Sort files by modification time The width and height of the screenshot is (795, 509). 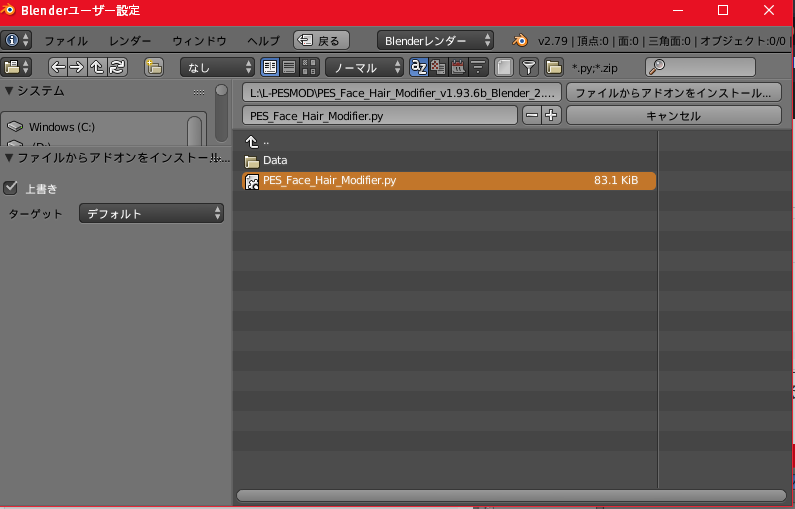coord(458,67)
